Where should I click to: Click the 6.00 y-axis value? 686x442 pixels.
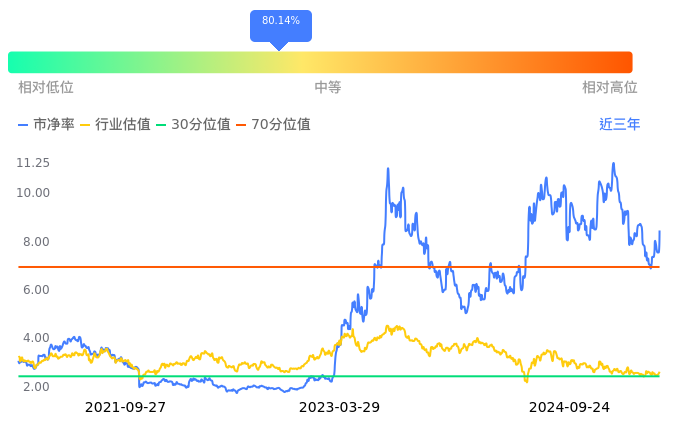coord(37,290)
